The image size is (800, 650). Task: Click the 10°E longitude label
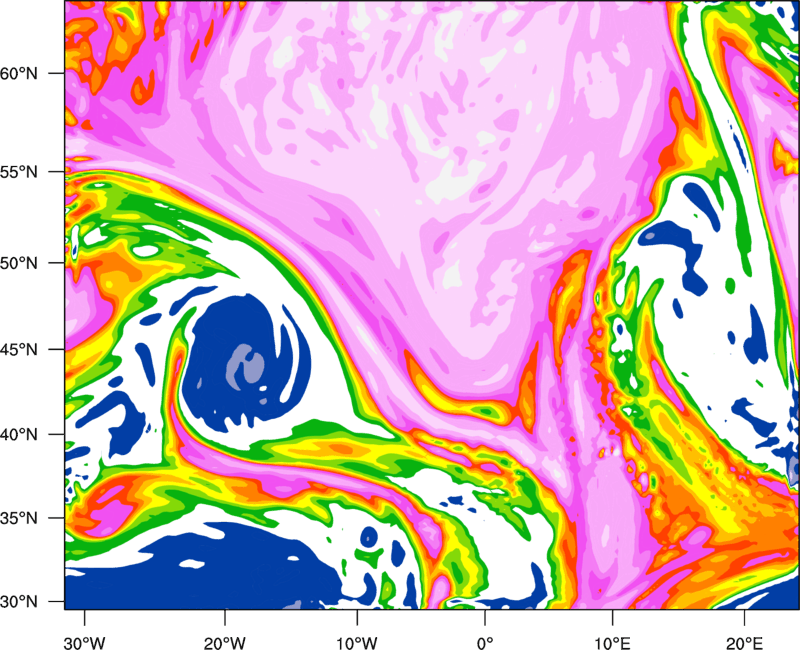click(612, 642)
